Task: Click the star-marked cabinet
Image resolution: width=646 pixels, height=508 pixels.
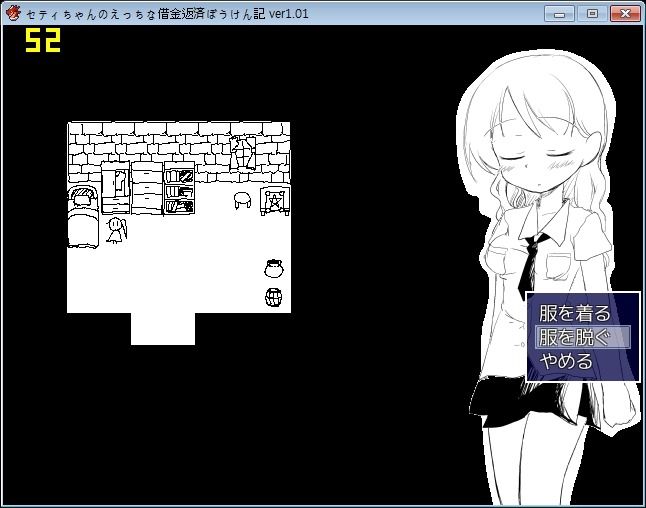Action: [x=275, y=201]
